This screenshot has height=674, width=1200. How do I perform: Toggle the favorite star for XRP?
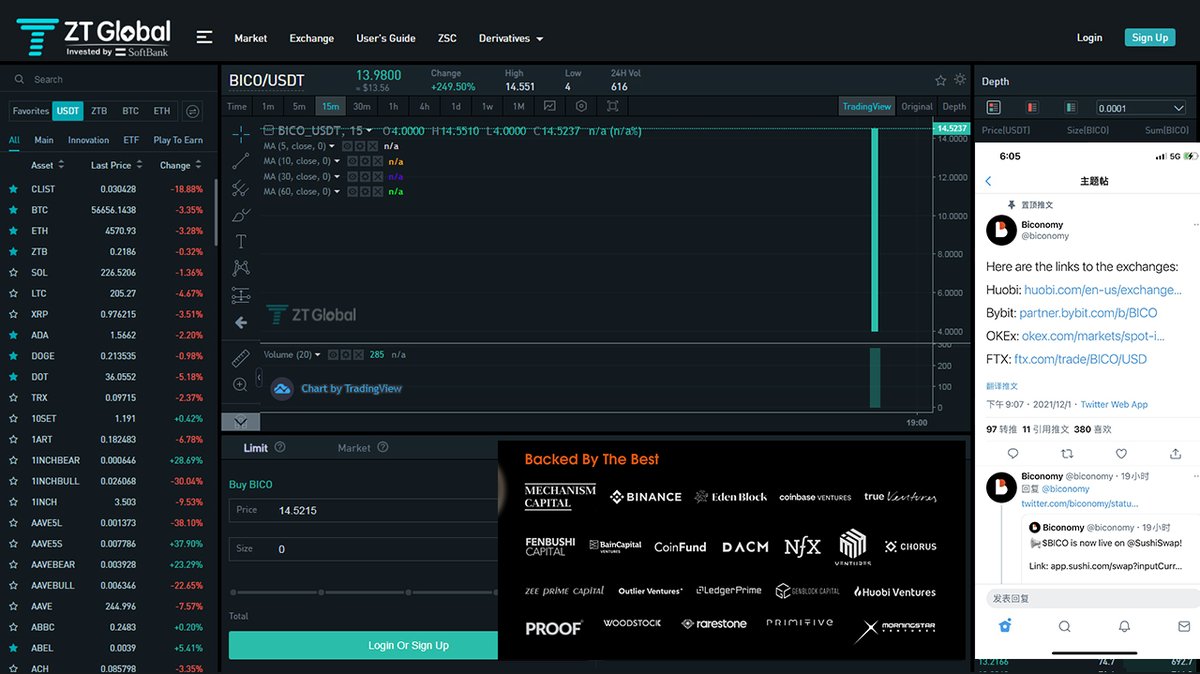coord(13,314)
